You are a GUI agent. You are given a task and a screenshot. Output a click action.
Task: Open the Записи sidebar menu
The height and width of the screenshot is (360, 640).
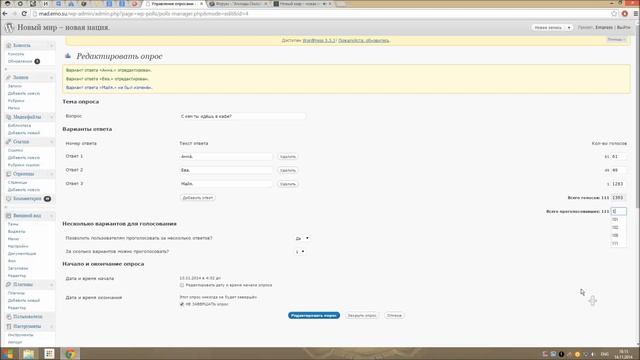tap(20, 78)
